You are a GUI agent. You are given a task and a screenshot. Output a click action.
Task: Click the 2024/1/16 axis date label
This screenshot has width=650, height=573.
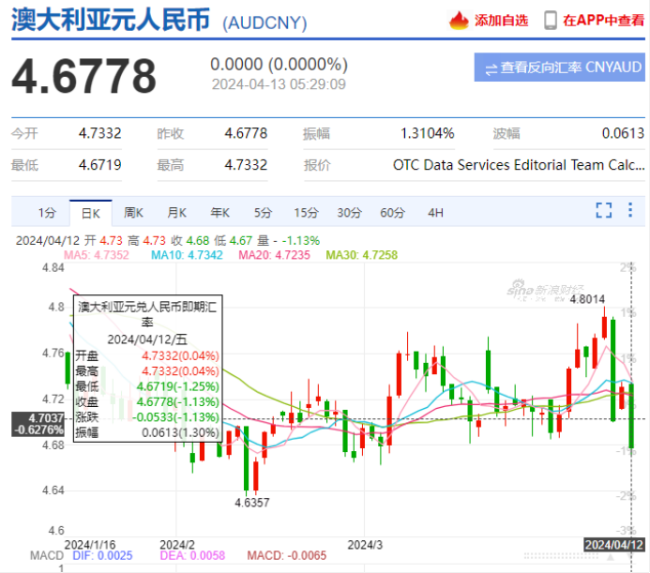tap(90, 544)
